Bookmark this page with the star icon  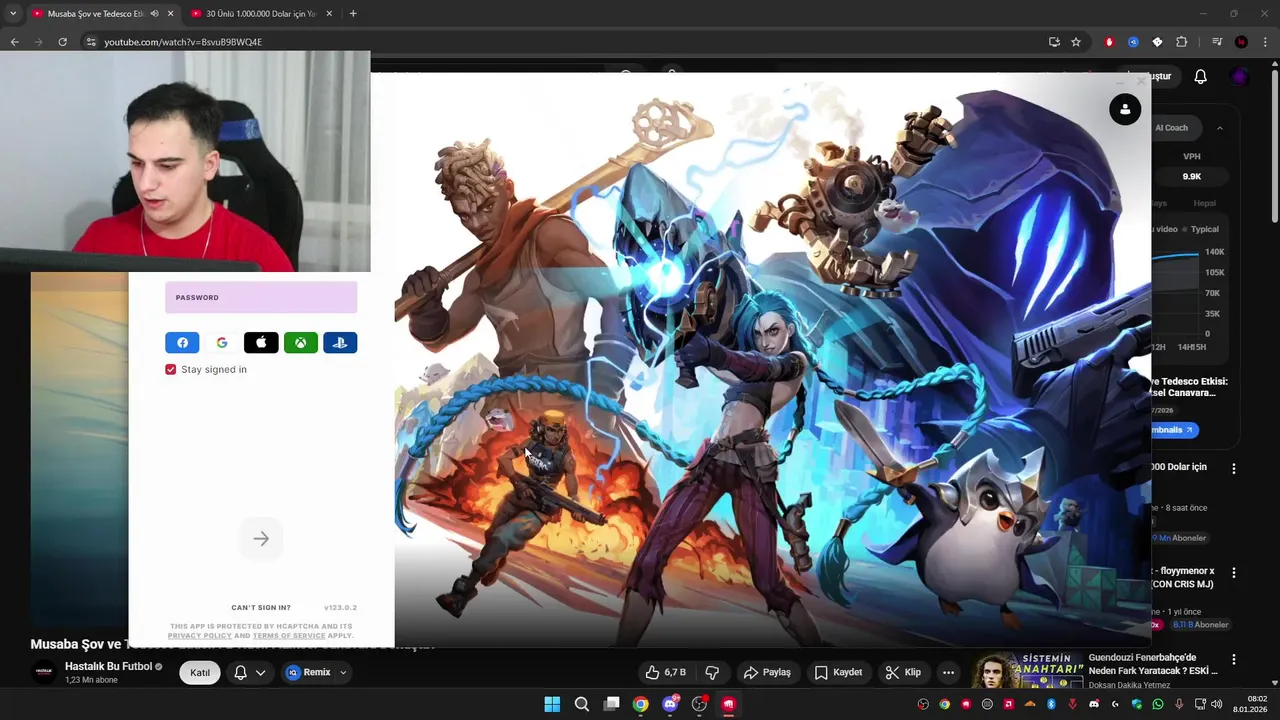(1076, 42)
